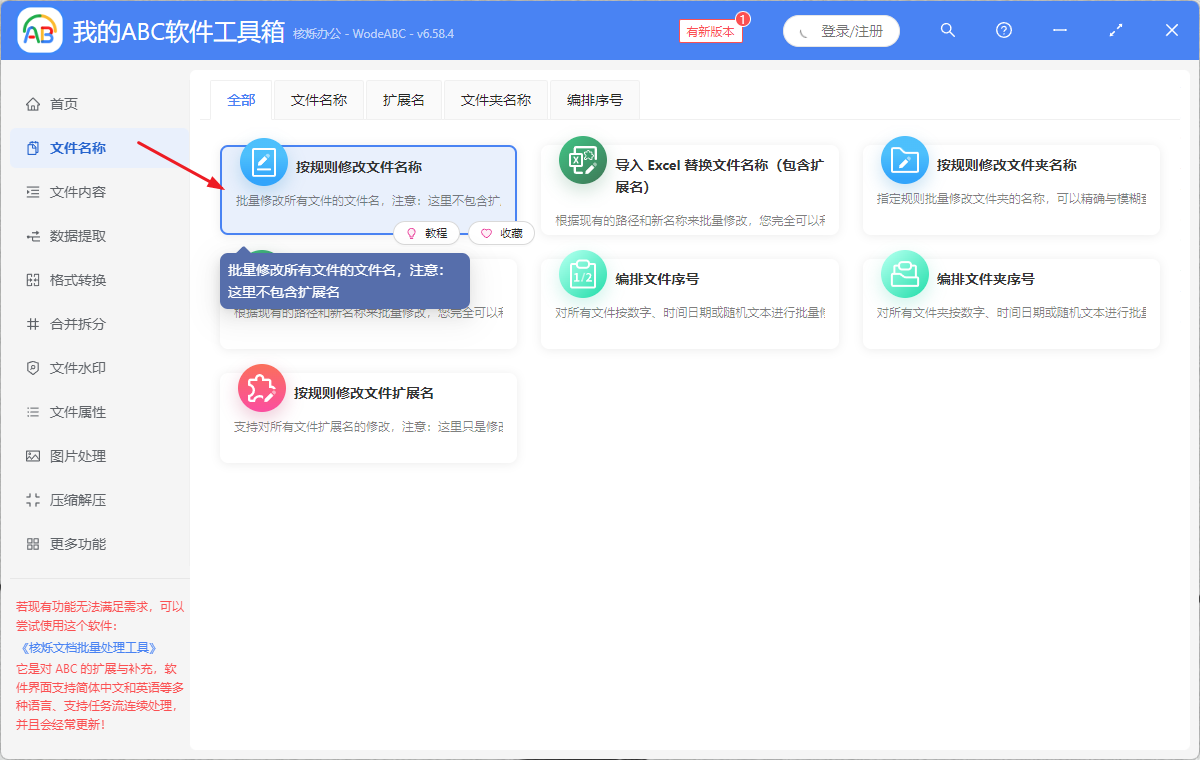Open the 文件属性 sidebar section
Viewport: 1200px width, 760px height.
coord(60,411)
